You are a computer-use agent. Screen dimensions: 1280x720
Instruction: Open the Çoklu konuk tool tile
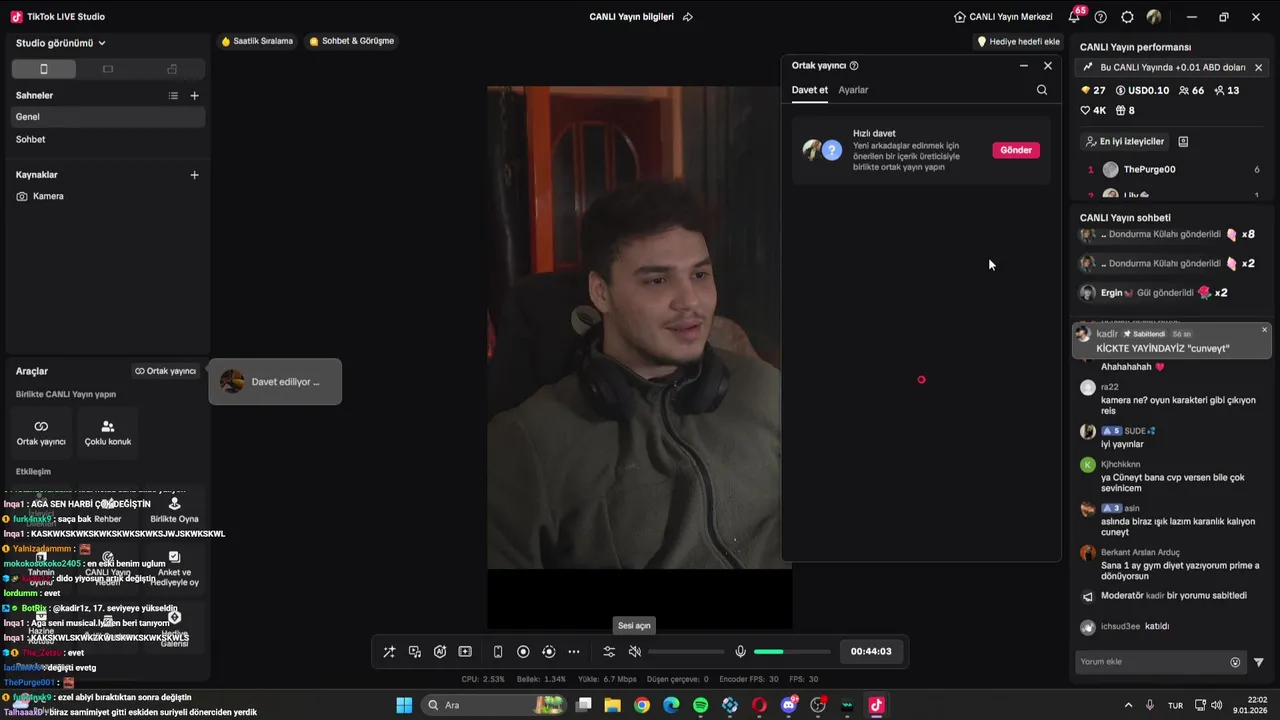(x=108, y=433)
